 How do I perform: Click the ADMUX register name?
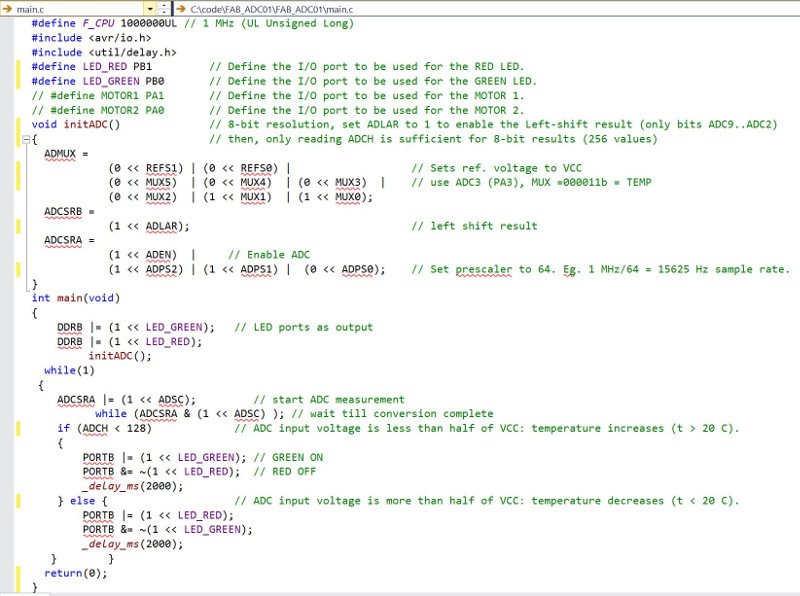coord(60,154)
